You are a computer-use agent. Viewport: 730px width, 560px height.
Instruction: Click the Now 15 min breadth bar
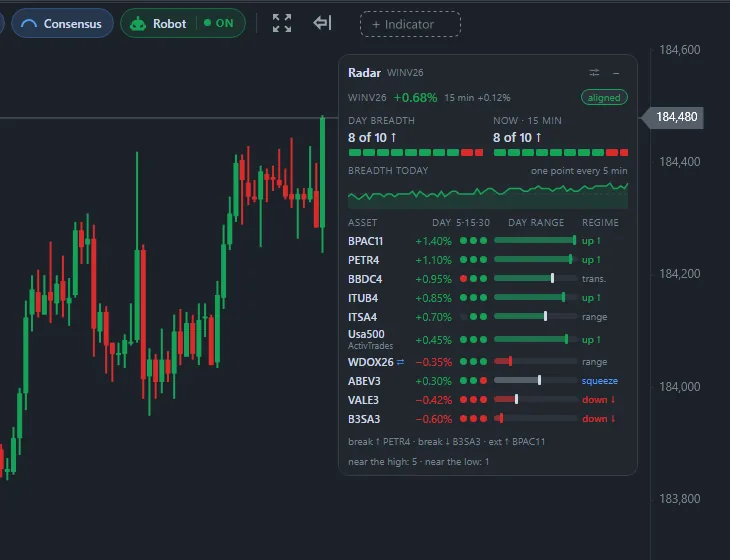click(561, 153)
